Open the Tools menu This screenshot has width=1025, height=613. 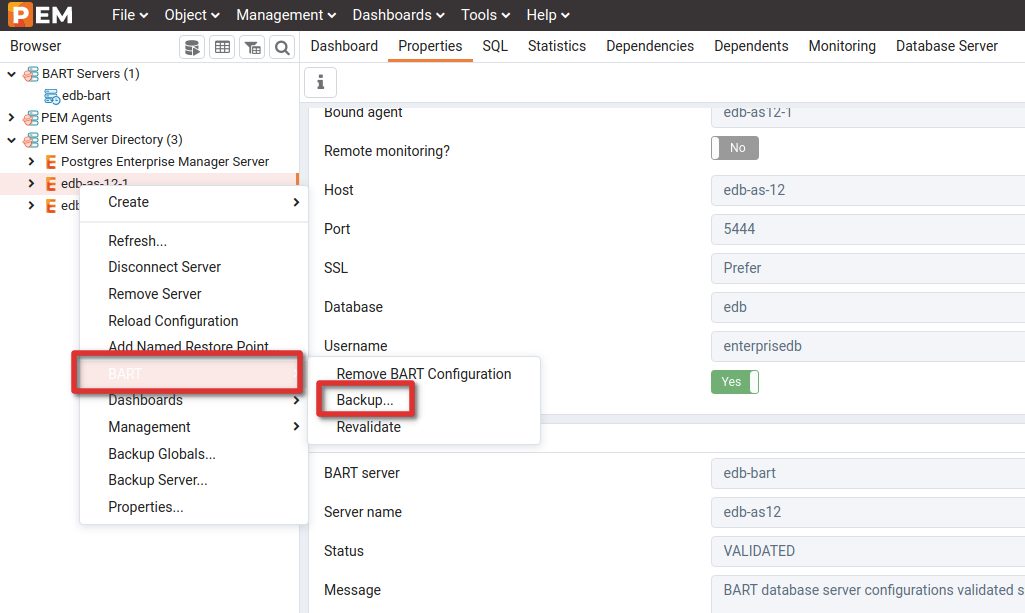(x=485, y=15)
